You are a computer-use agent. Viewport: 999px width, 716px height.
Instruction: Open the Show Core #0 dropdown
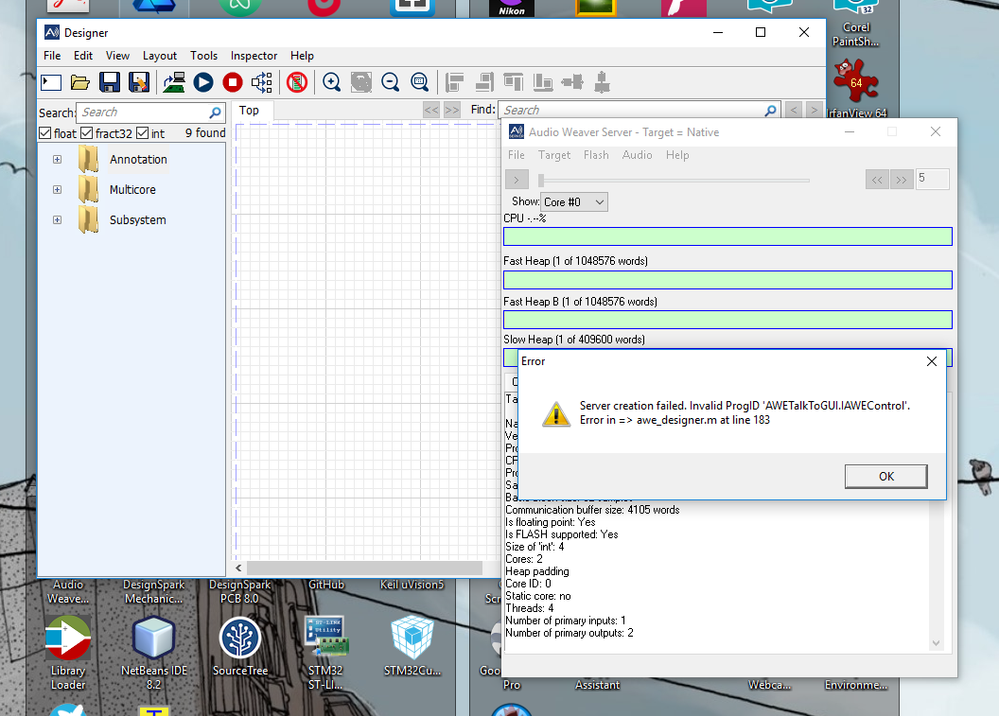pyautogui.click(x=574, y=202)
